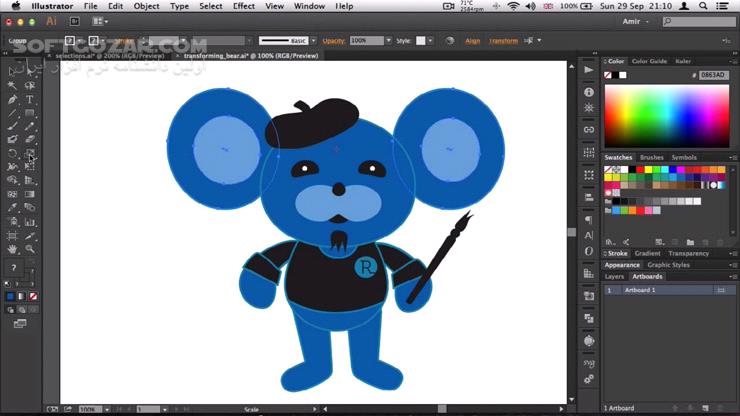
Task: Click the Transform link in control bar
Action: coord(503,41)
